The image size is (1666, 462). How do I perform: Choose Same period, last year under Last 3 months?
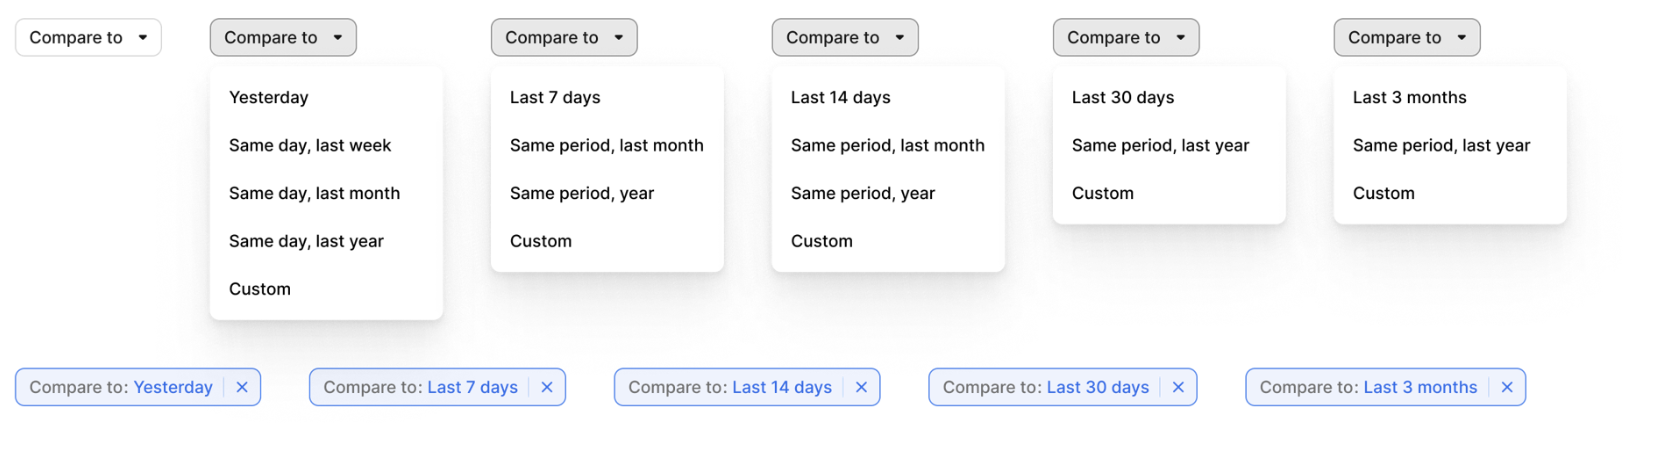(x=1441, y=145)
